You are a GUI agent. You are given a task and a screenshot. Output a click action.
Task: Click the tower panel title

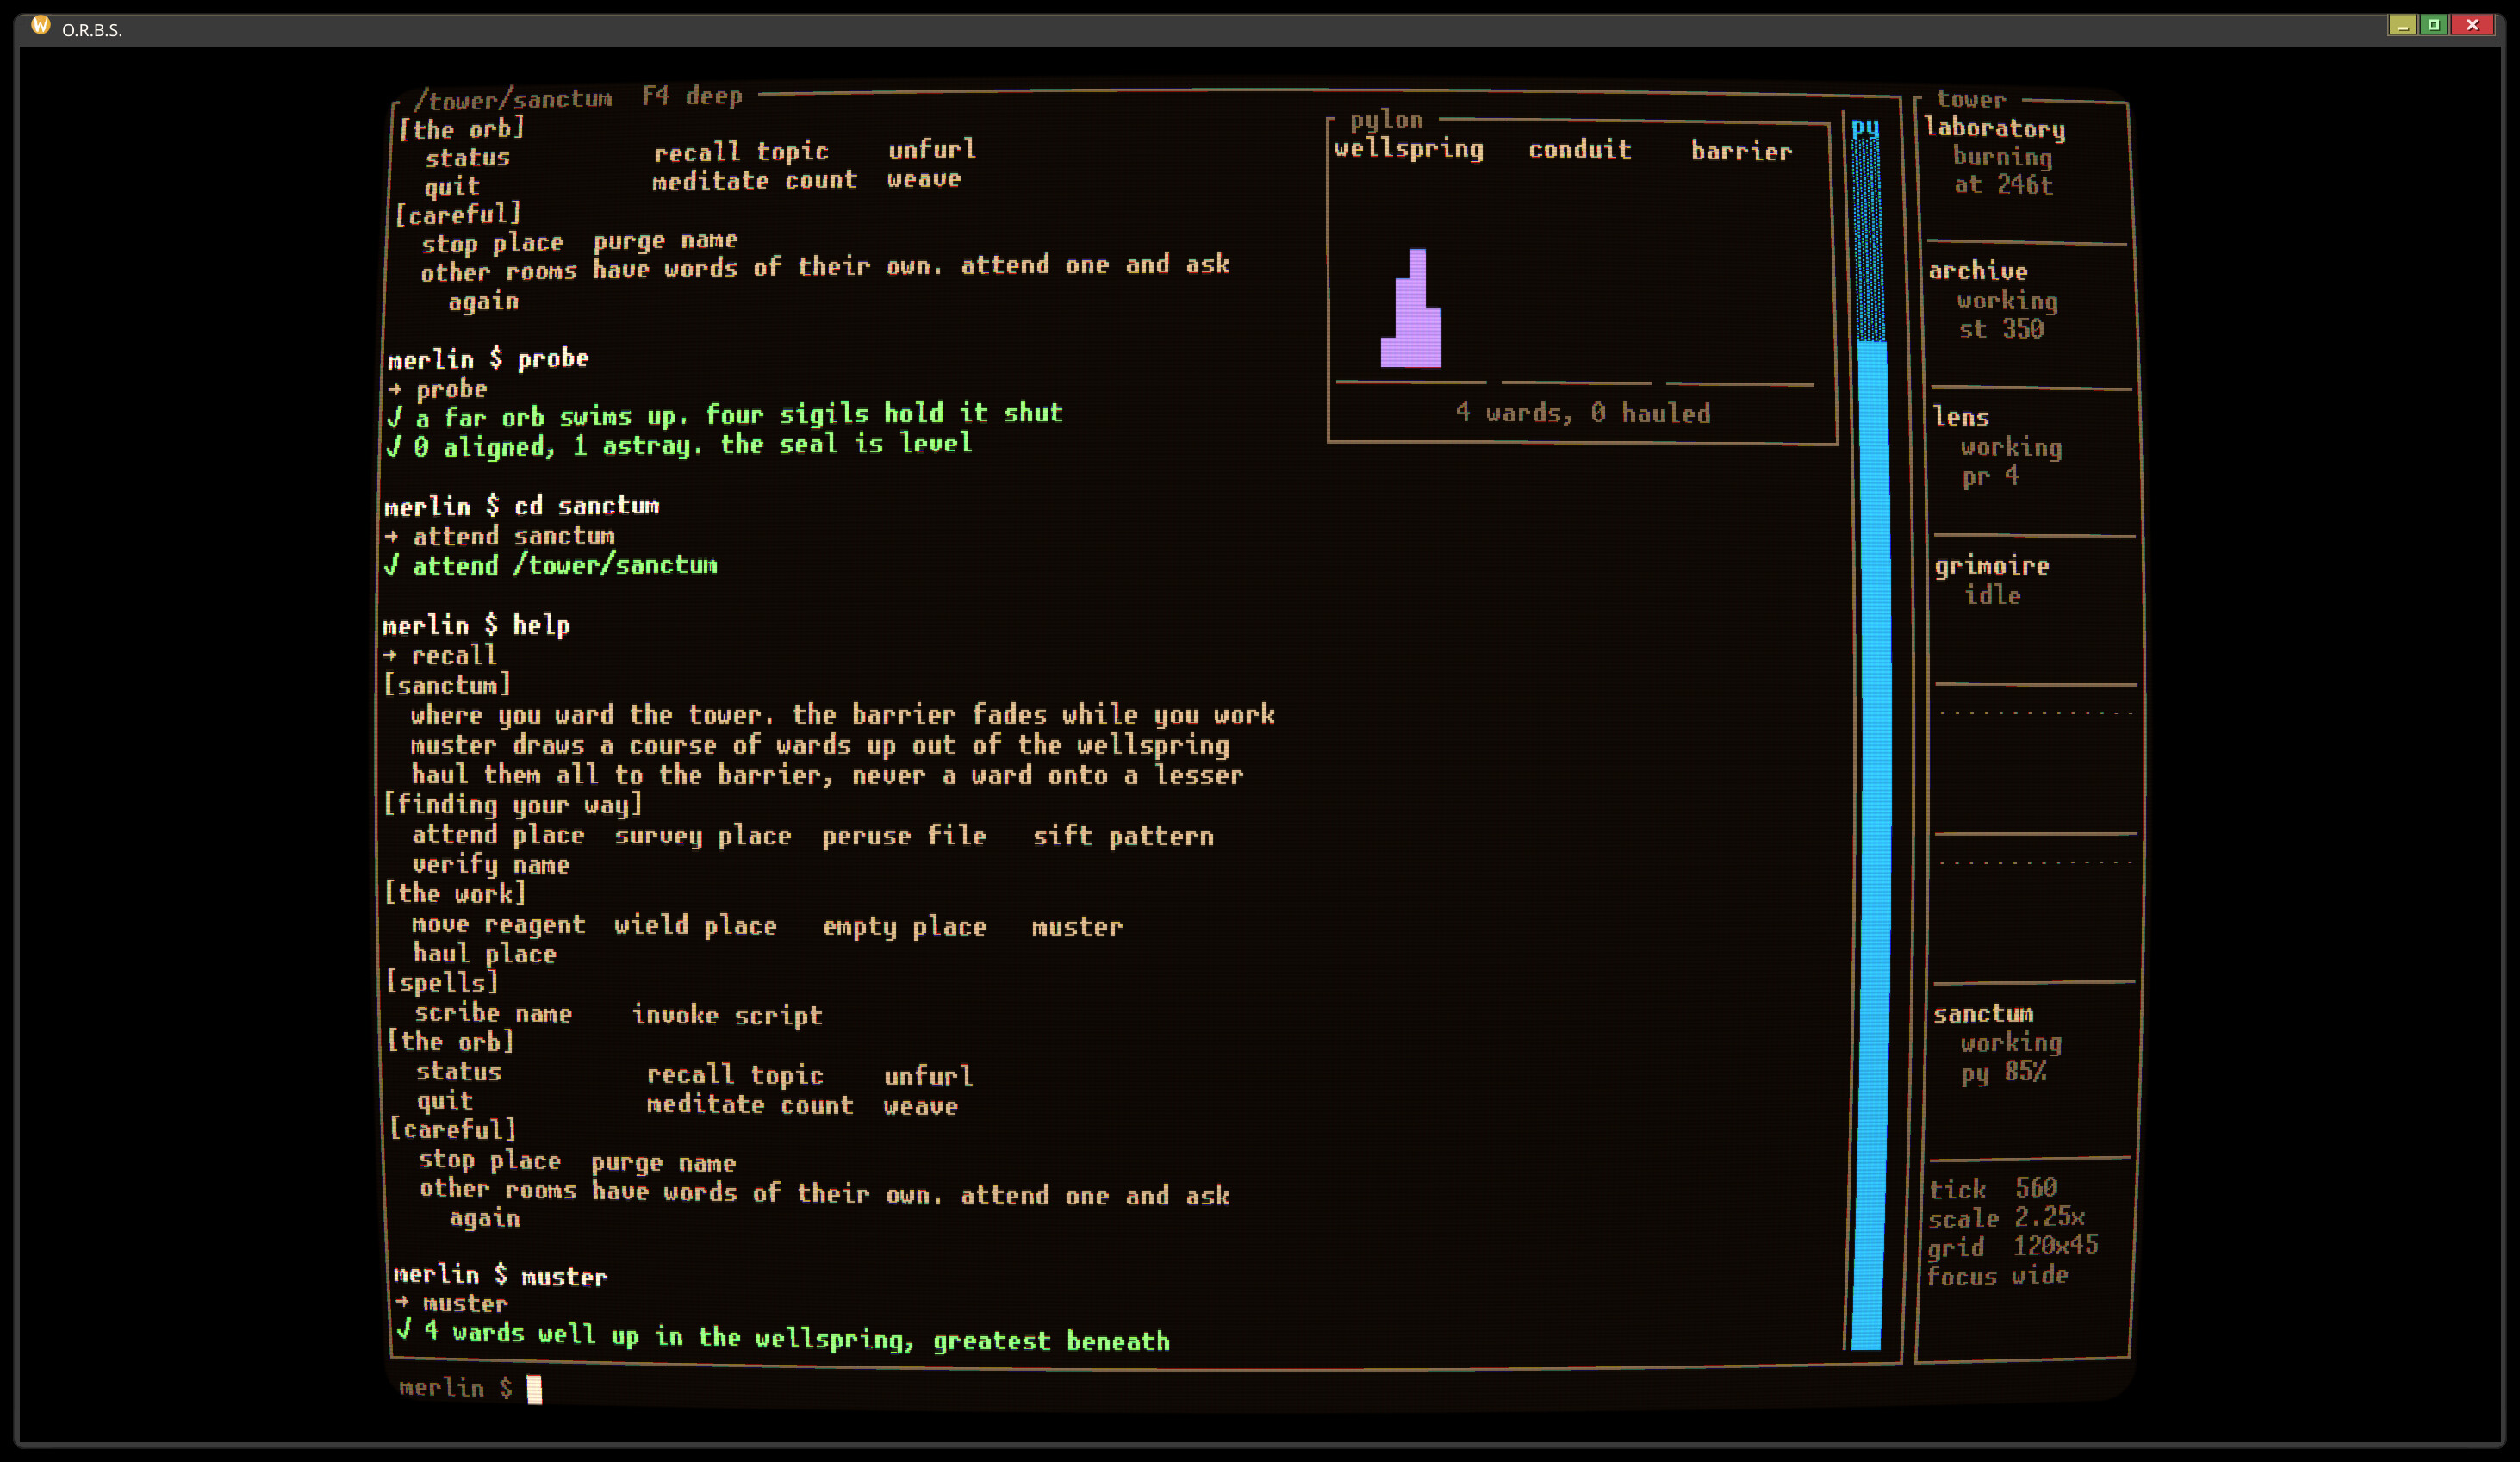pyautogui.click(x=1971, y=99)
